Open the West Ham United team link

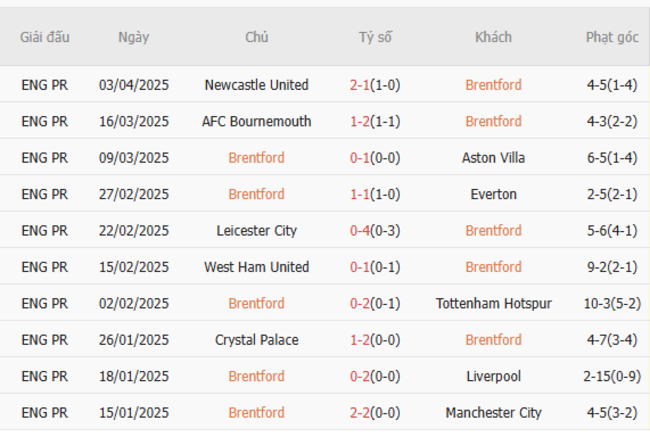pos(256,267)
